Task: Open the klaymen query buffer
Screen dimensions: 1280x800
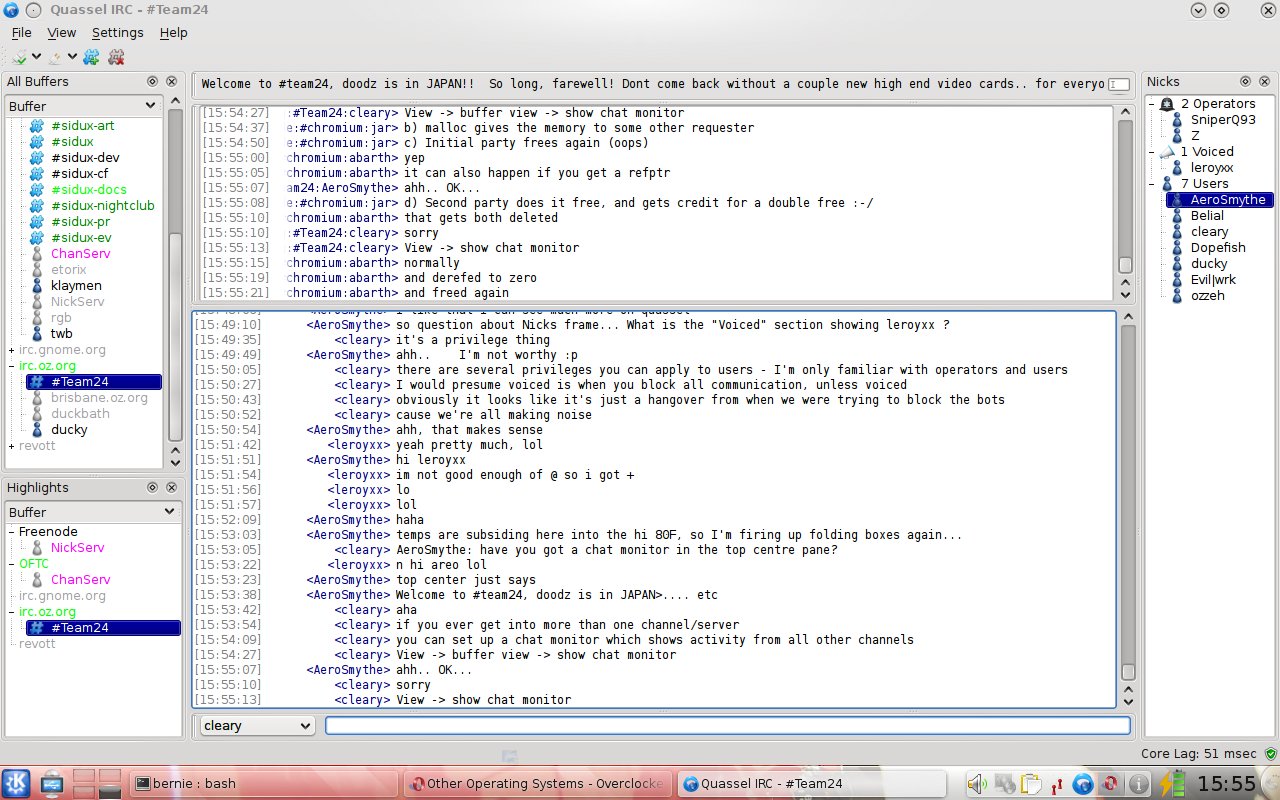Action: point(76,286)
